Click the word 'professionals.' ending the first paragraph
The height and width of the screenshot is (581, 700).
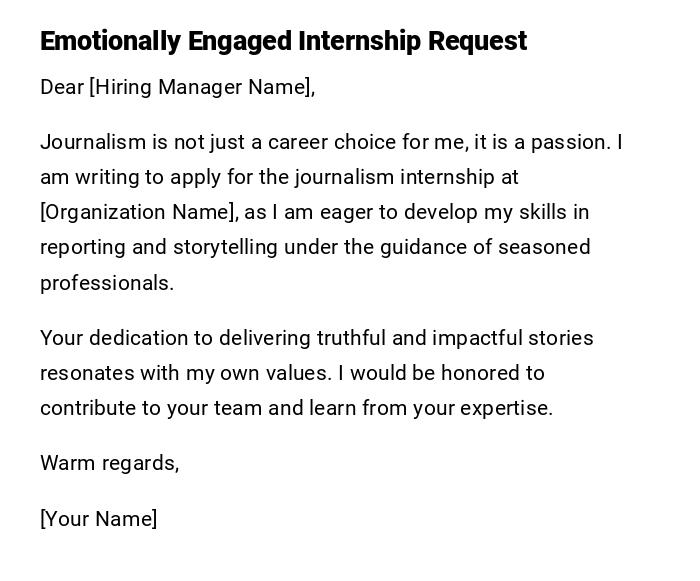pos(107,283)
